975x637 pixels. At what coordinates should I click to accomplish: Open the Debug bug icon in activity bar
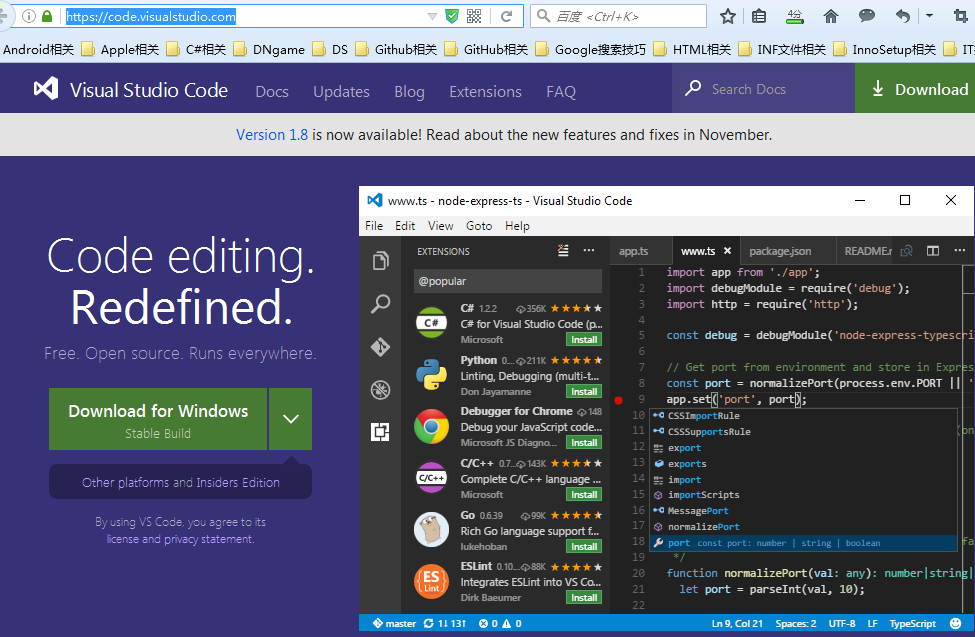tap(381, 389)
